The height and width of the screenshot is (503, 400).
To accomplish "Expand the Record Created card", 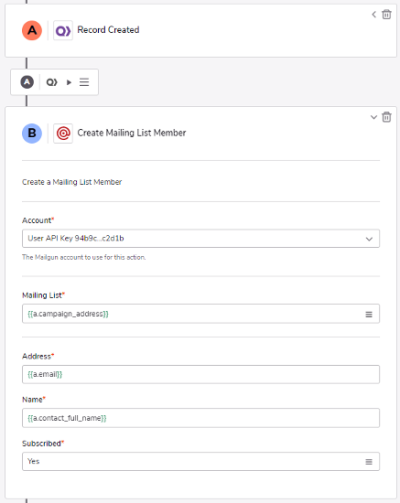I will (x=374, y=14).
